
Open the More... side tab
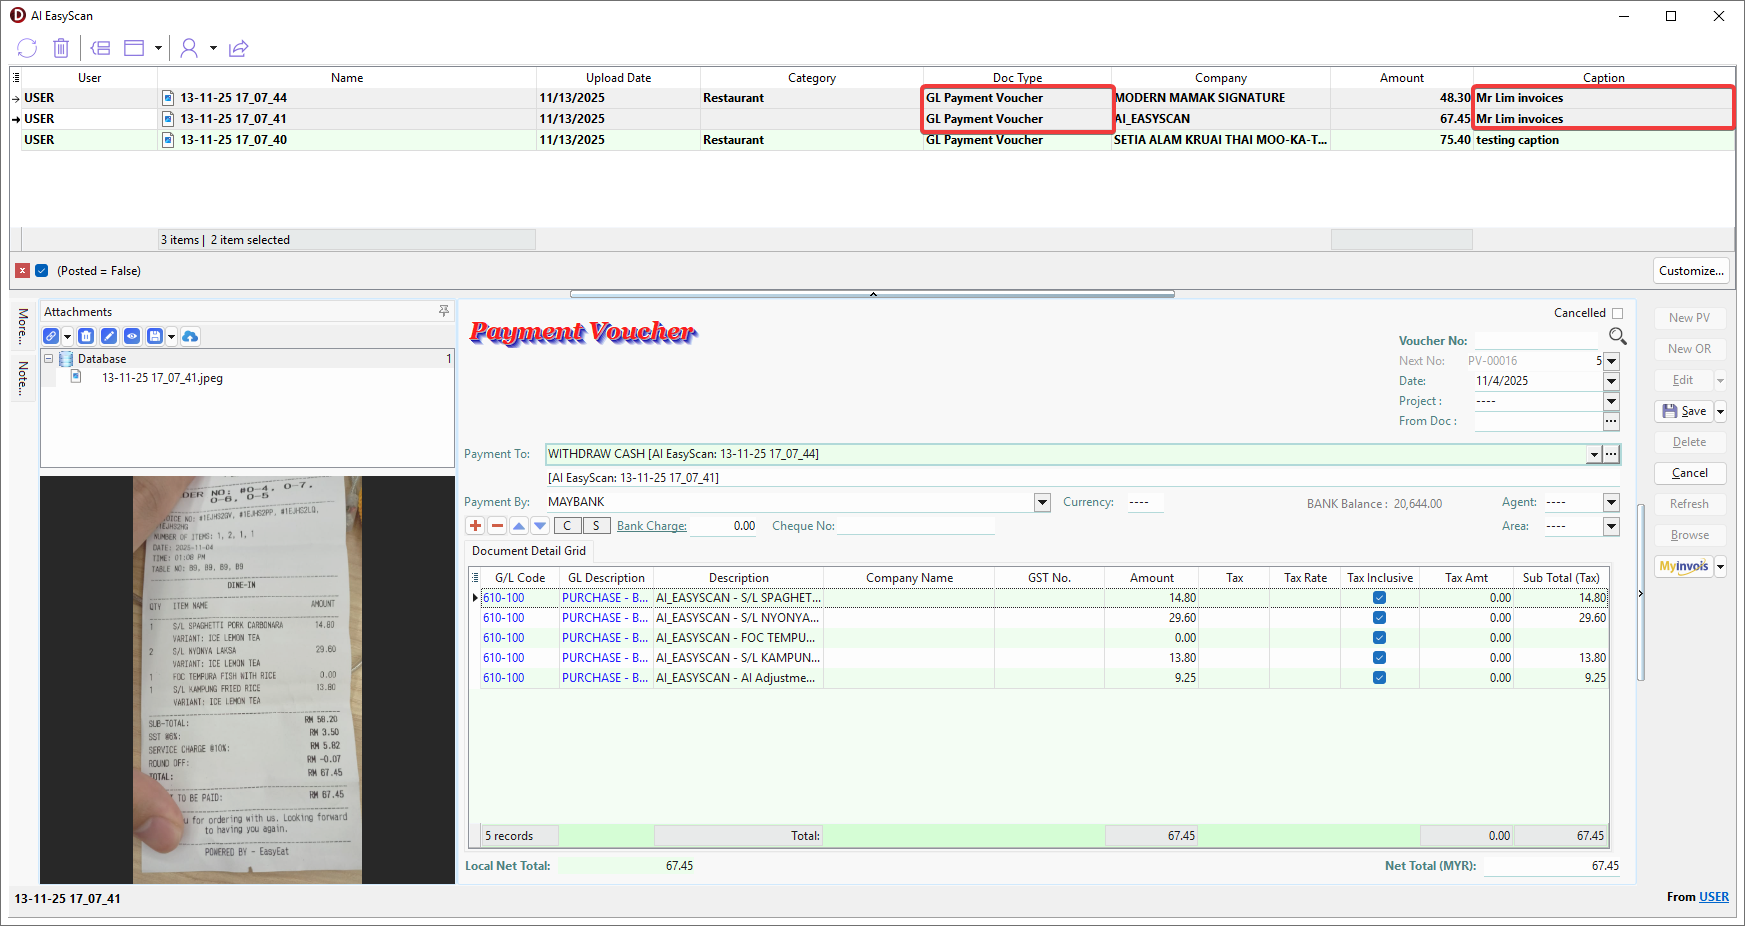click(x=23, y=326)
